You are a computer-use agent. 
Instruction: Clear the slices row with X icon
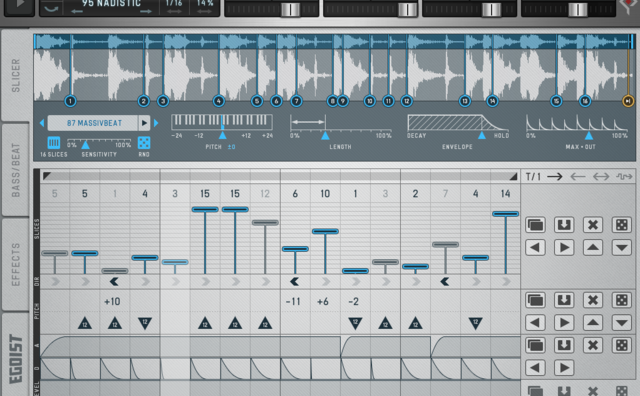pyautogui.click(x=593, y=225)
